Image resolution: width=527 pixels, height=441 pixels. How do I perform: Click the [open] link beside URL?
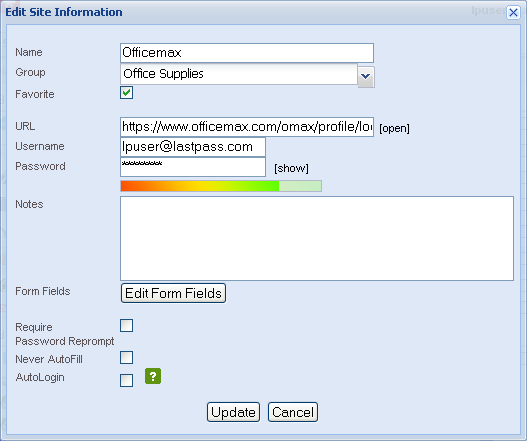tap(394, 128)
